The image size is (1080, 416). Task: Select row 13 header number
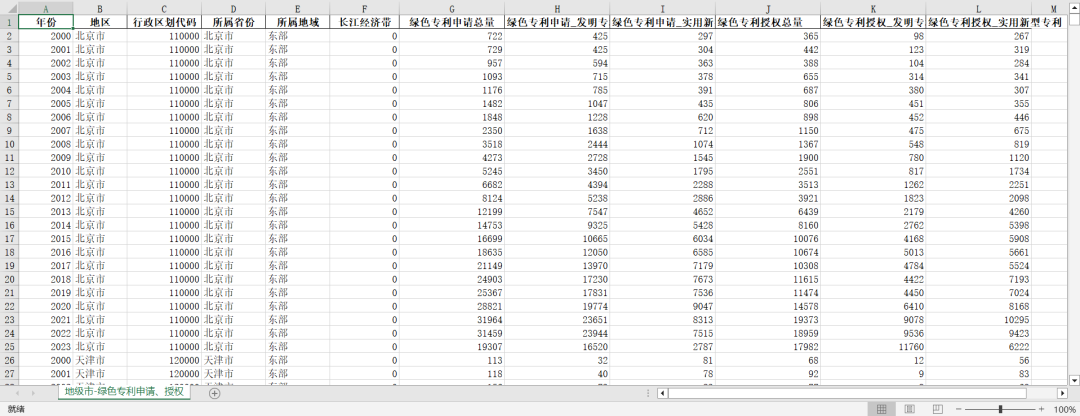pos(8,185)
